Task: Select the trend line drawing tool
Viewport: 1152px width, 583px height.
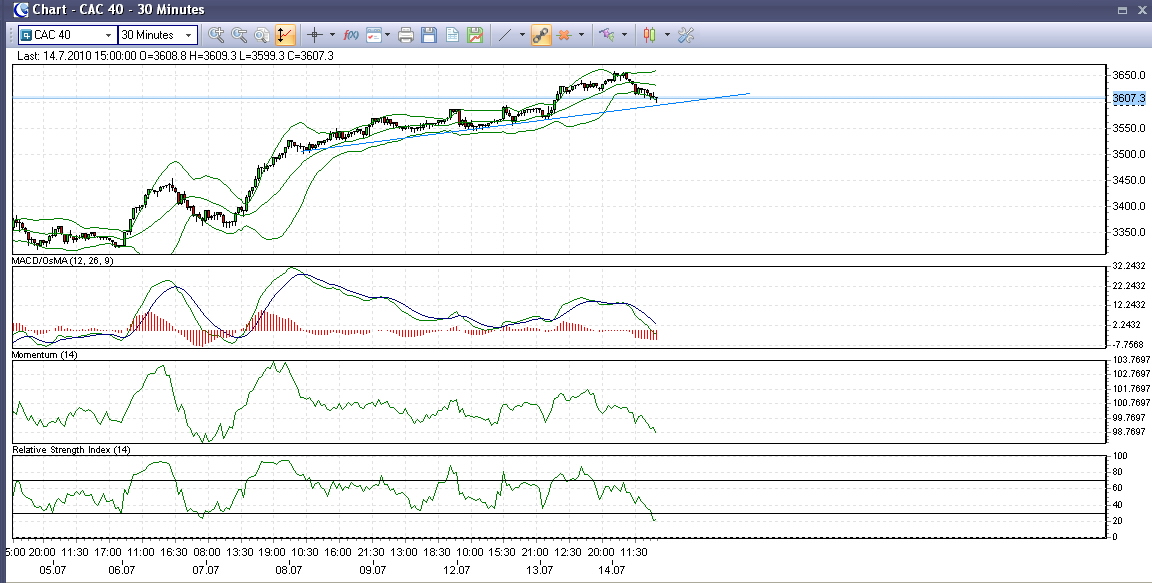Action: [505, 35]
